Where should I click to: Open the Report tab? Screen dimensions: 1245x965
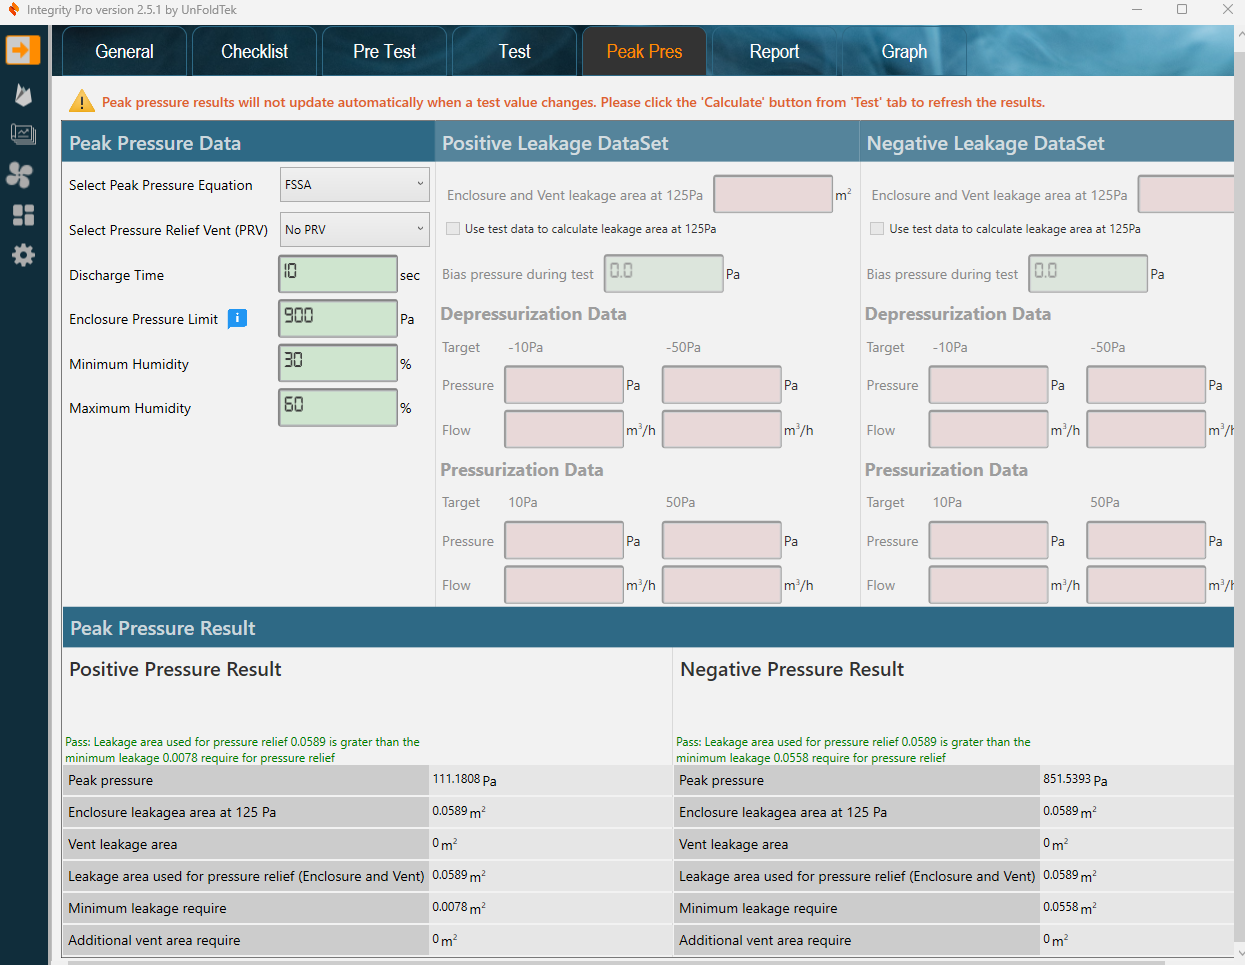774,51
